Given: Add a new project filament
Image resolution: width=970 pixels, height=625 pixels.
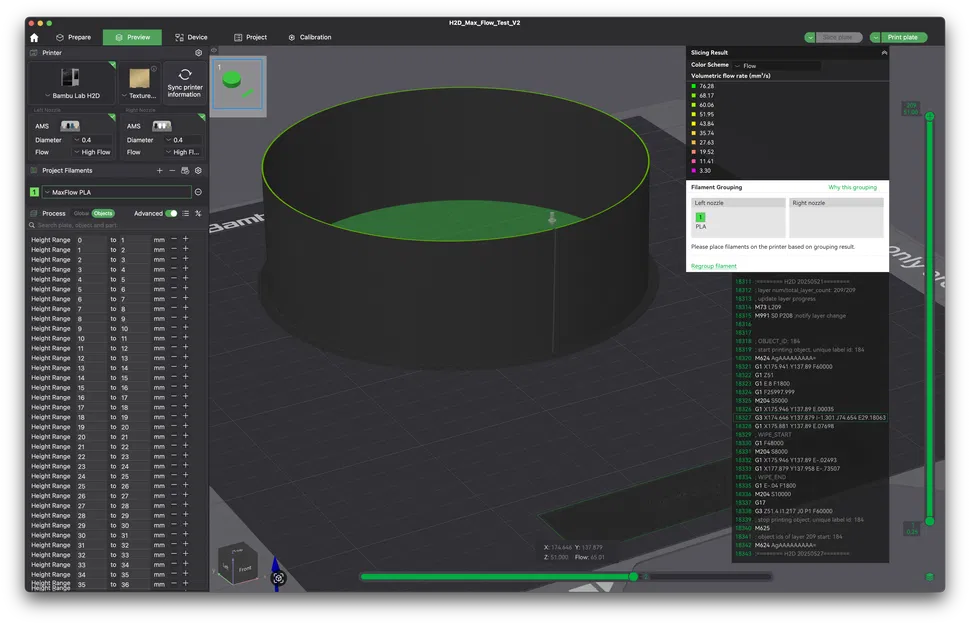Looking at the screenshot, I should (x=160, y=171).
